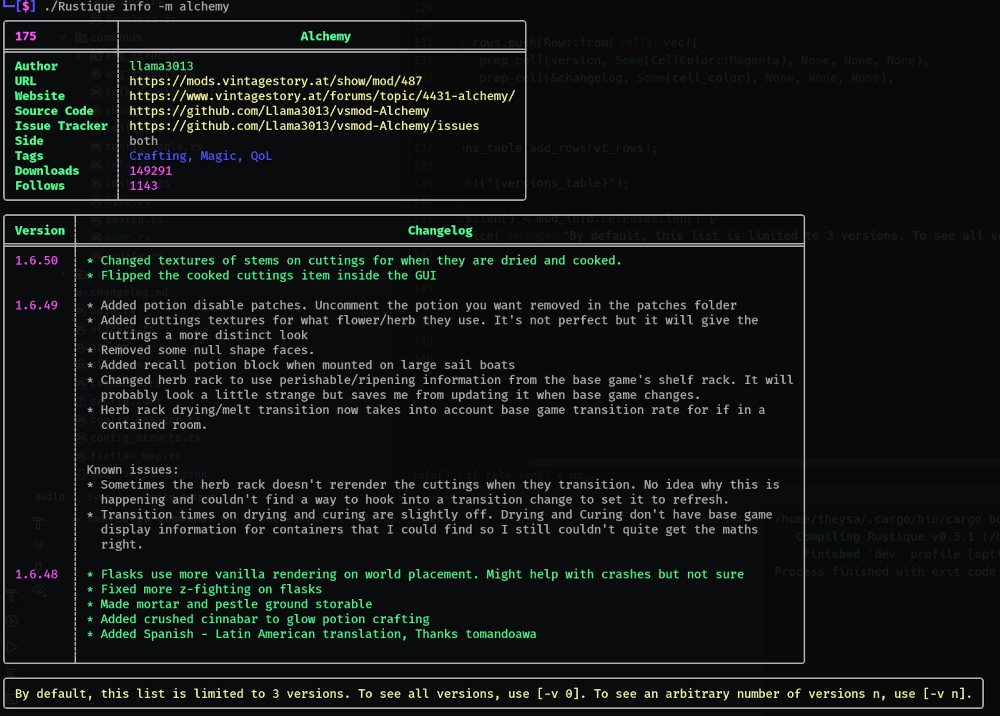
Task: Click the Fixed more z-fighting on flasks line
Action: point(204,589)
